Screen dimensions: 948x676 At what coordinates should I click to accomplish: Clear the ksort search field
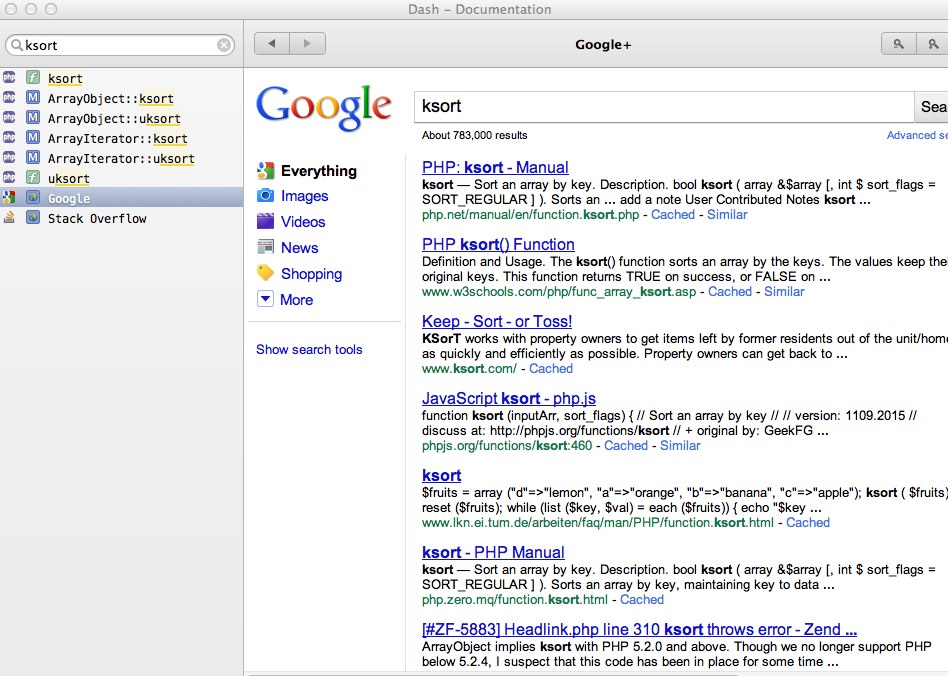point(224,45)
